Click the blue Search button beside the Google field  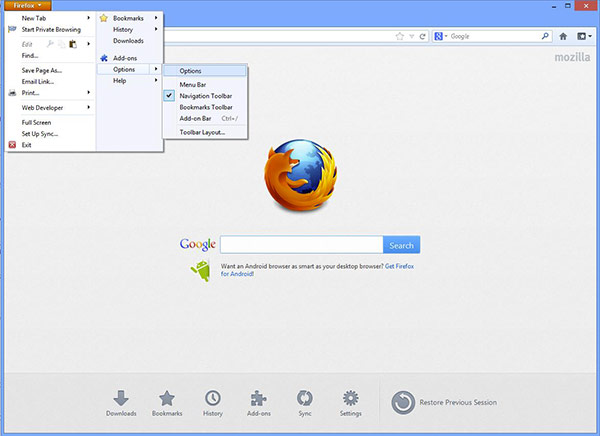tap(401, 245)
